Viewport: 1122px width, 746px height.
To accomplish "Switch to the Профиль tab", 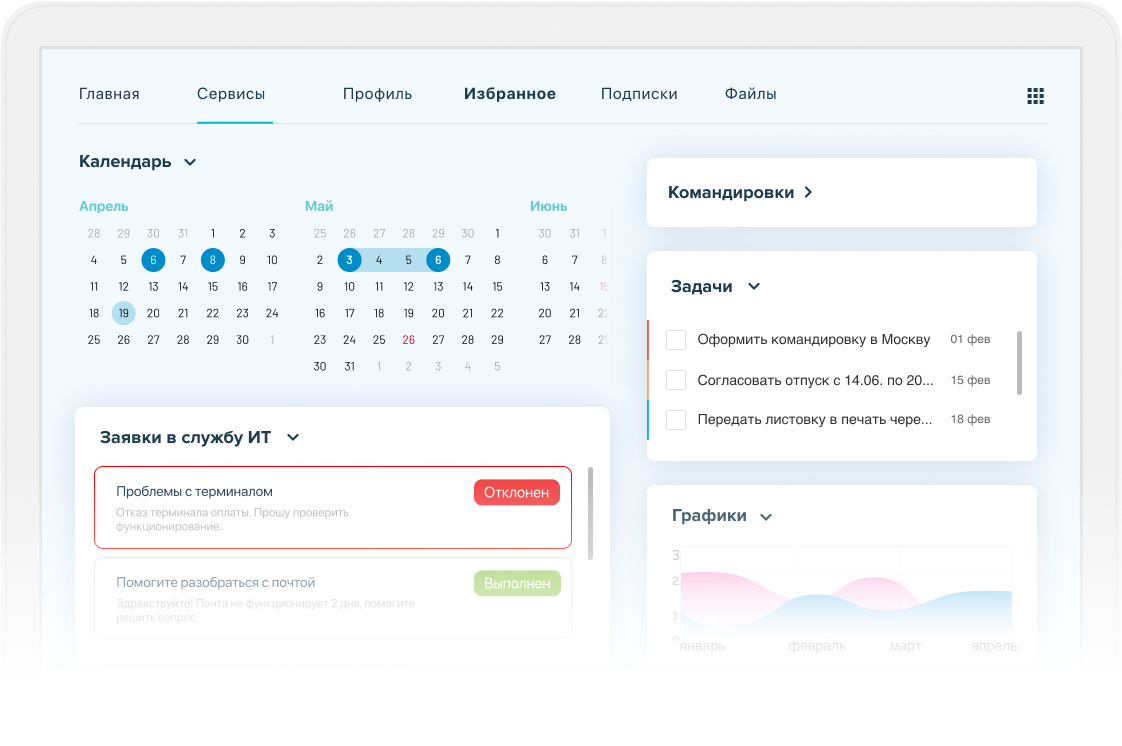I will point(377,93).
